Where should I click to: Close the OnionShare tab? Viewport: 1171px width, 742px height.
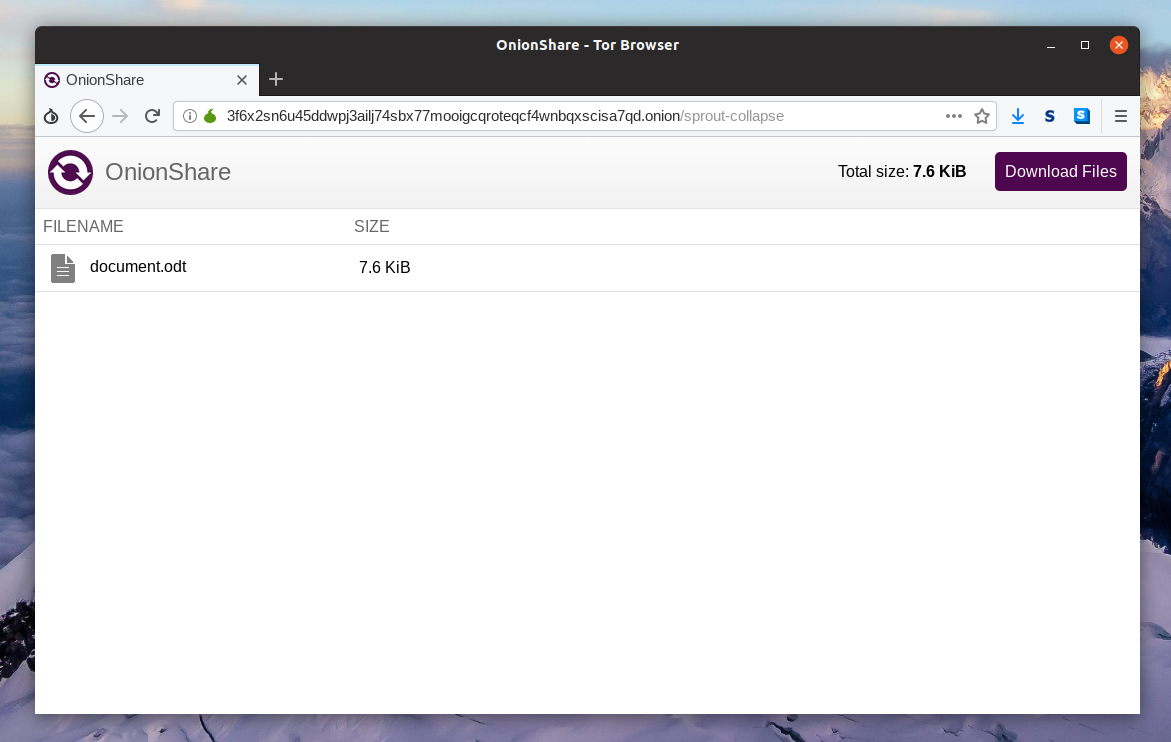pos(242,80)
